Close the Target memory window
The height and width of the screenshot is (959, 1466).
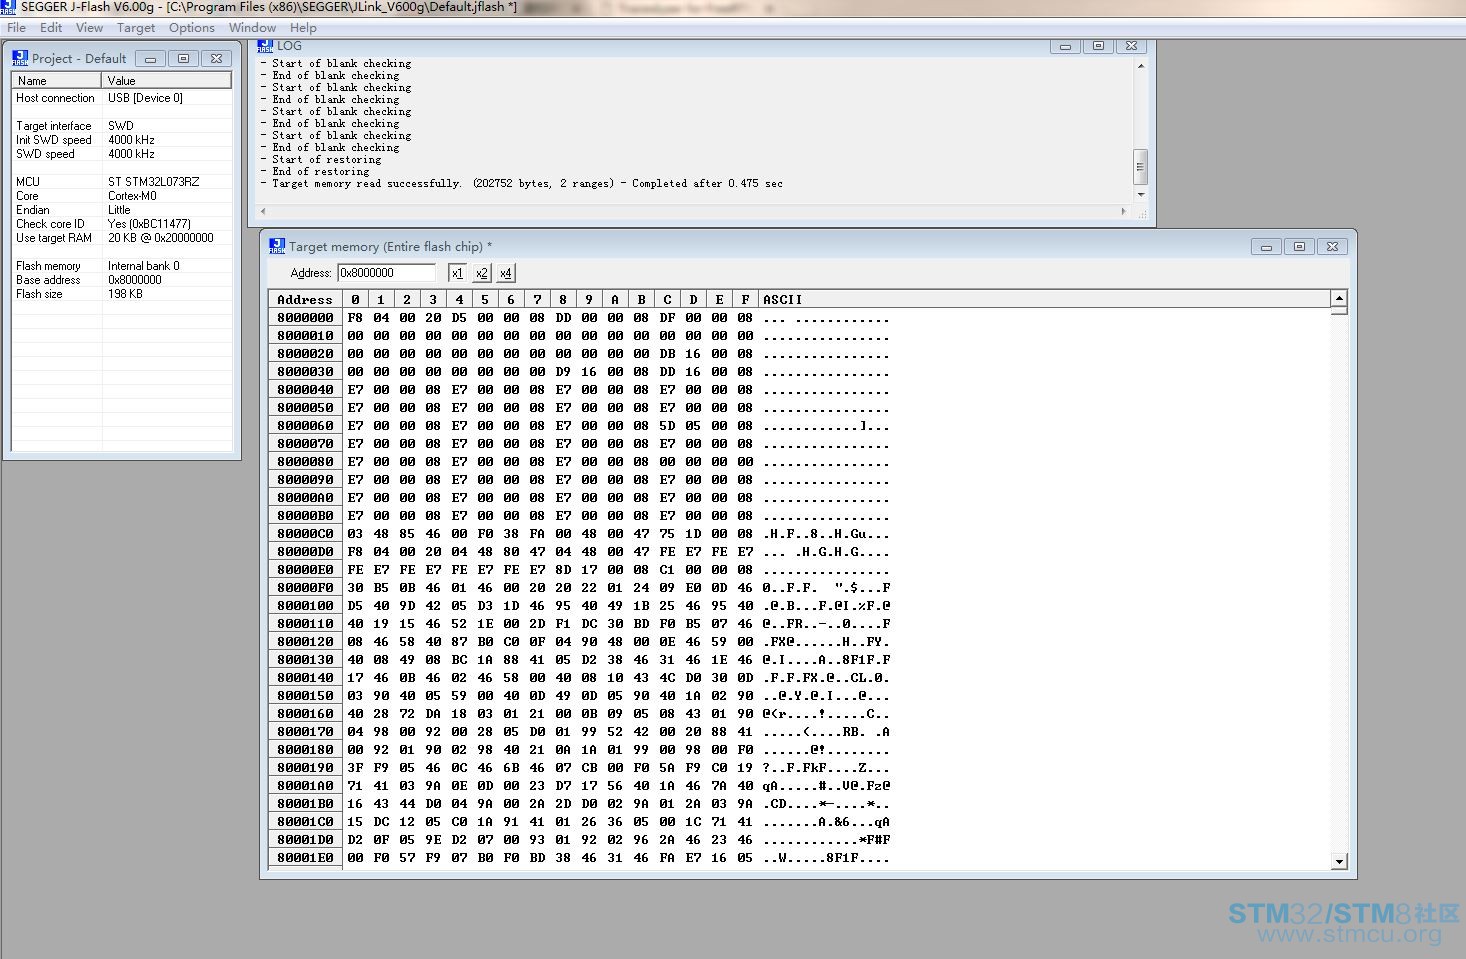click(x=1332, y=247)
